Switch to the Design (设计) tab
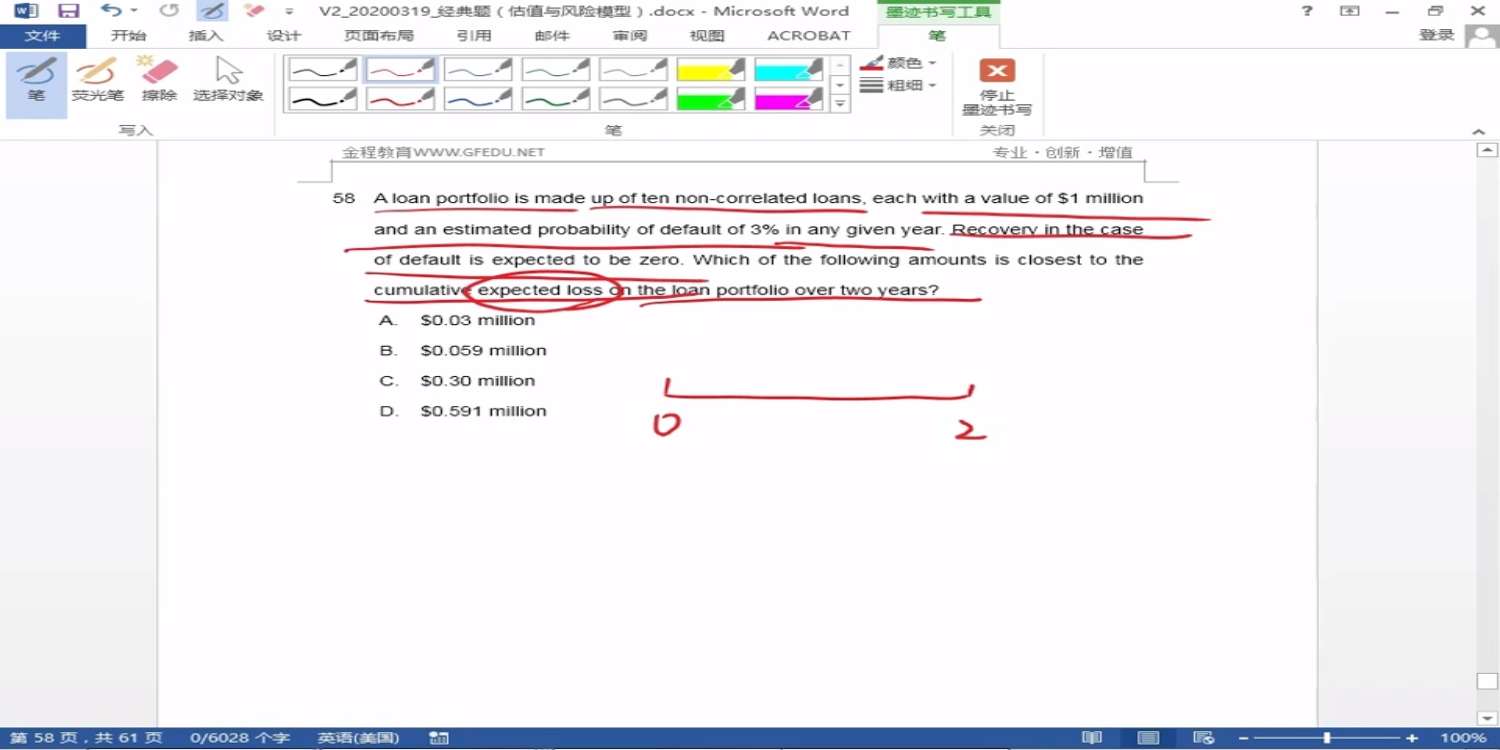 284,36
